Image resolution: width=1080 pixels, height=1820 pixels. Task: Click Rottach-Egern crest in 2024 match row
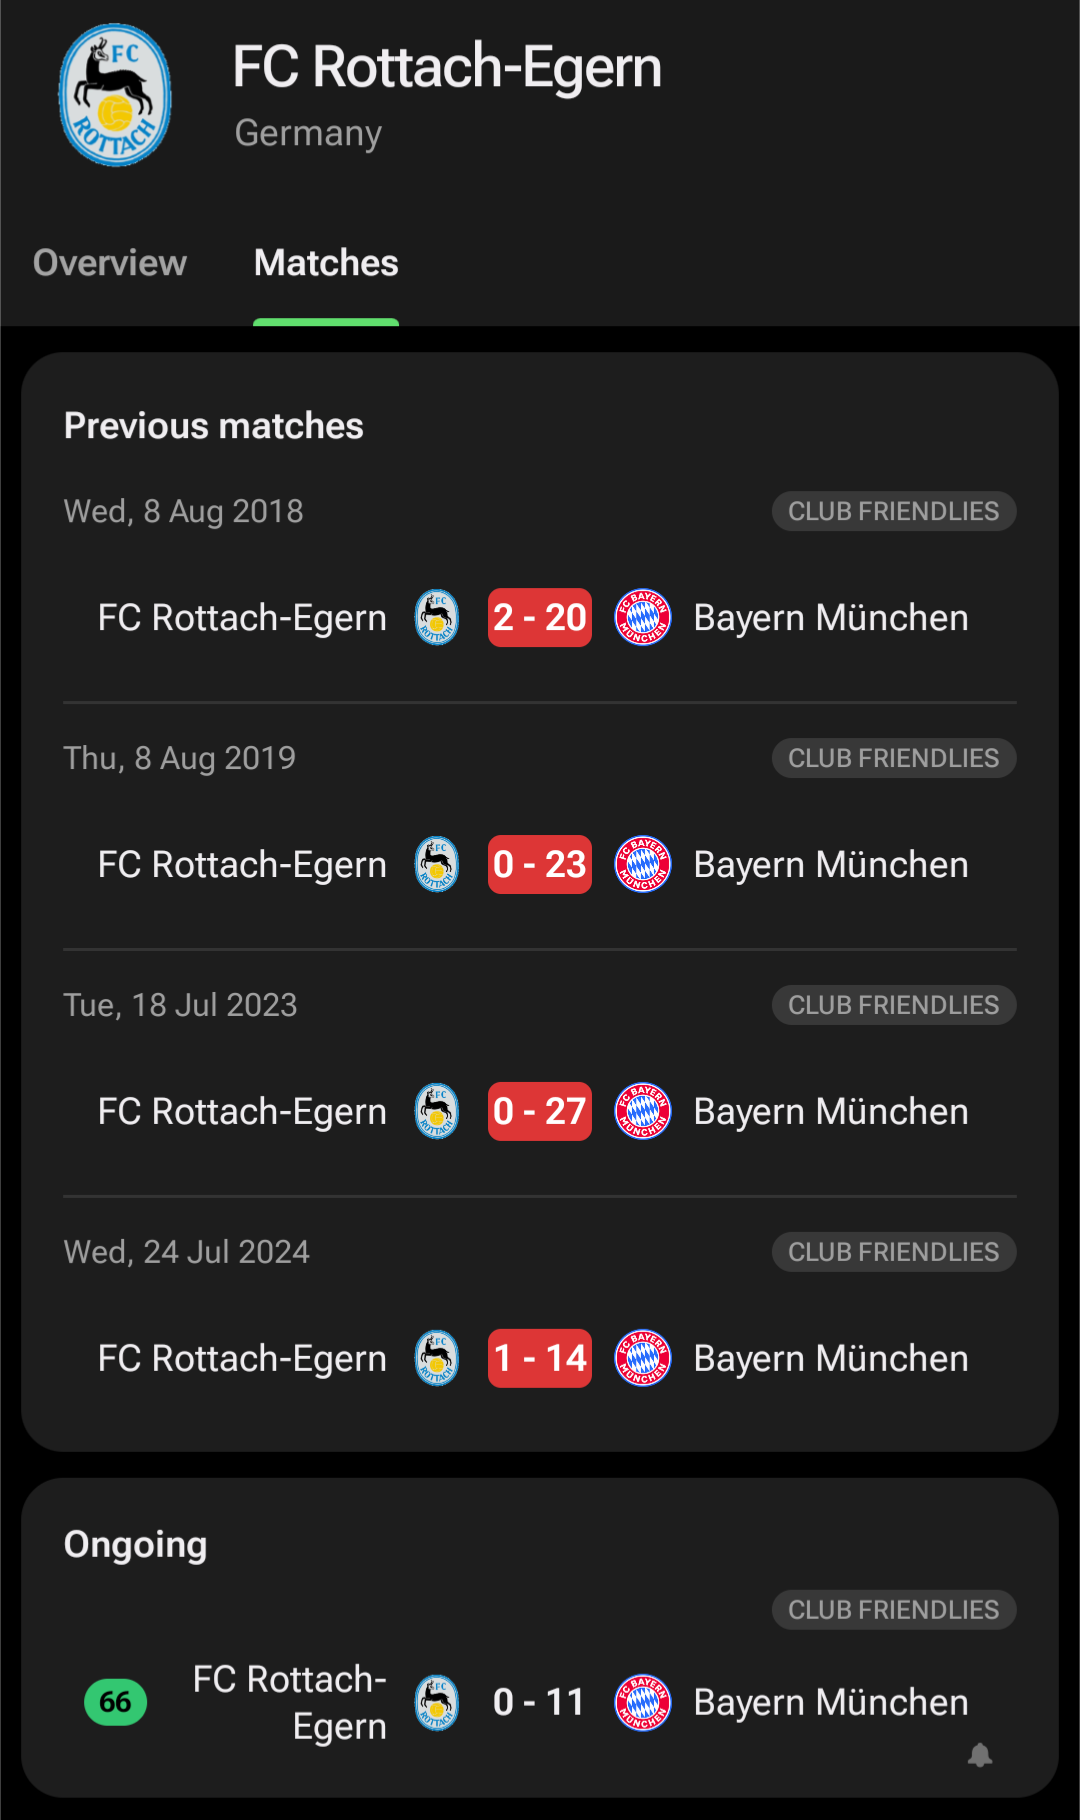(x=437, y=1358)
